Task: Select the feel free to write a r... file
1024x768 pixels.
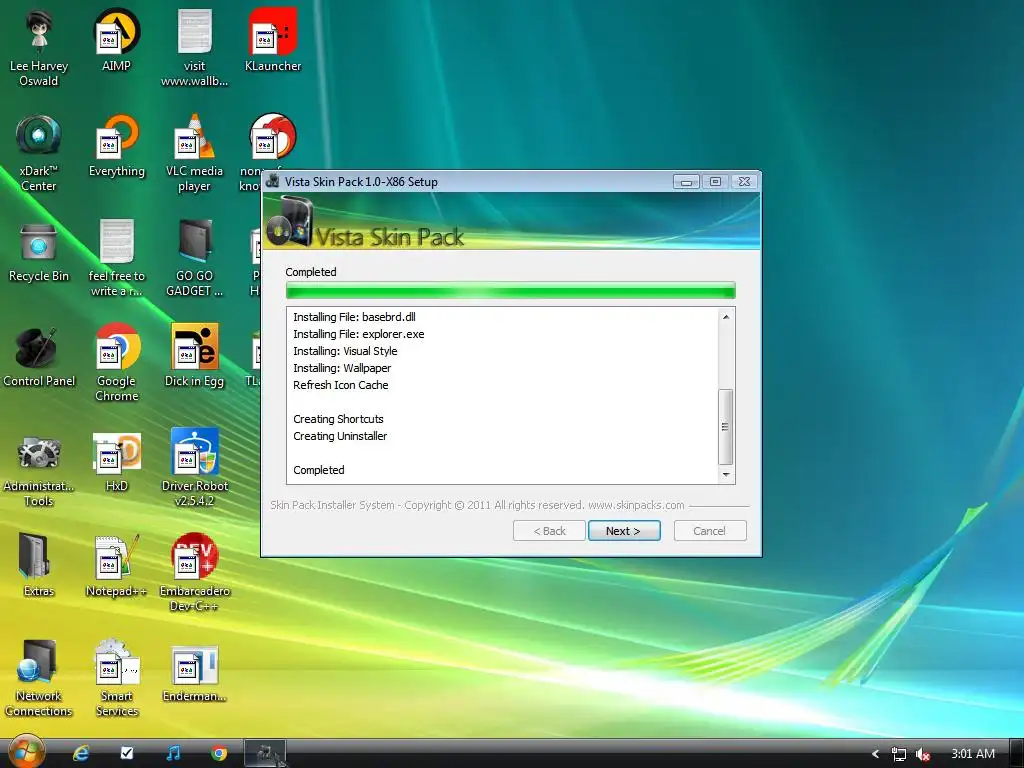Action: [x=116, y=258]
